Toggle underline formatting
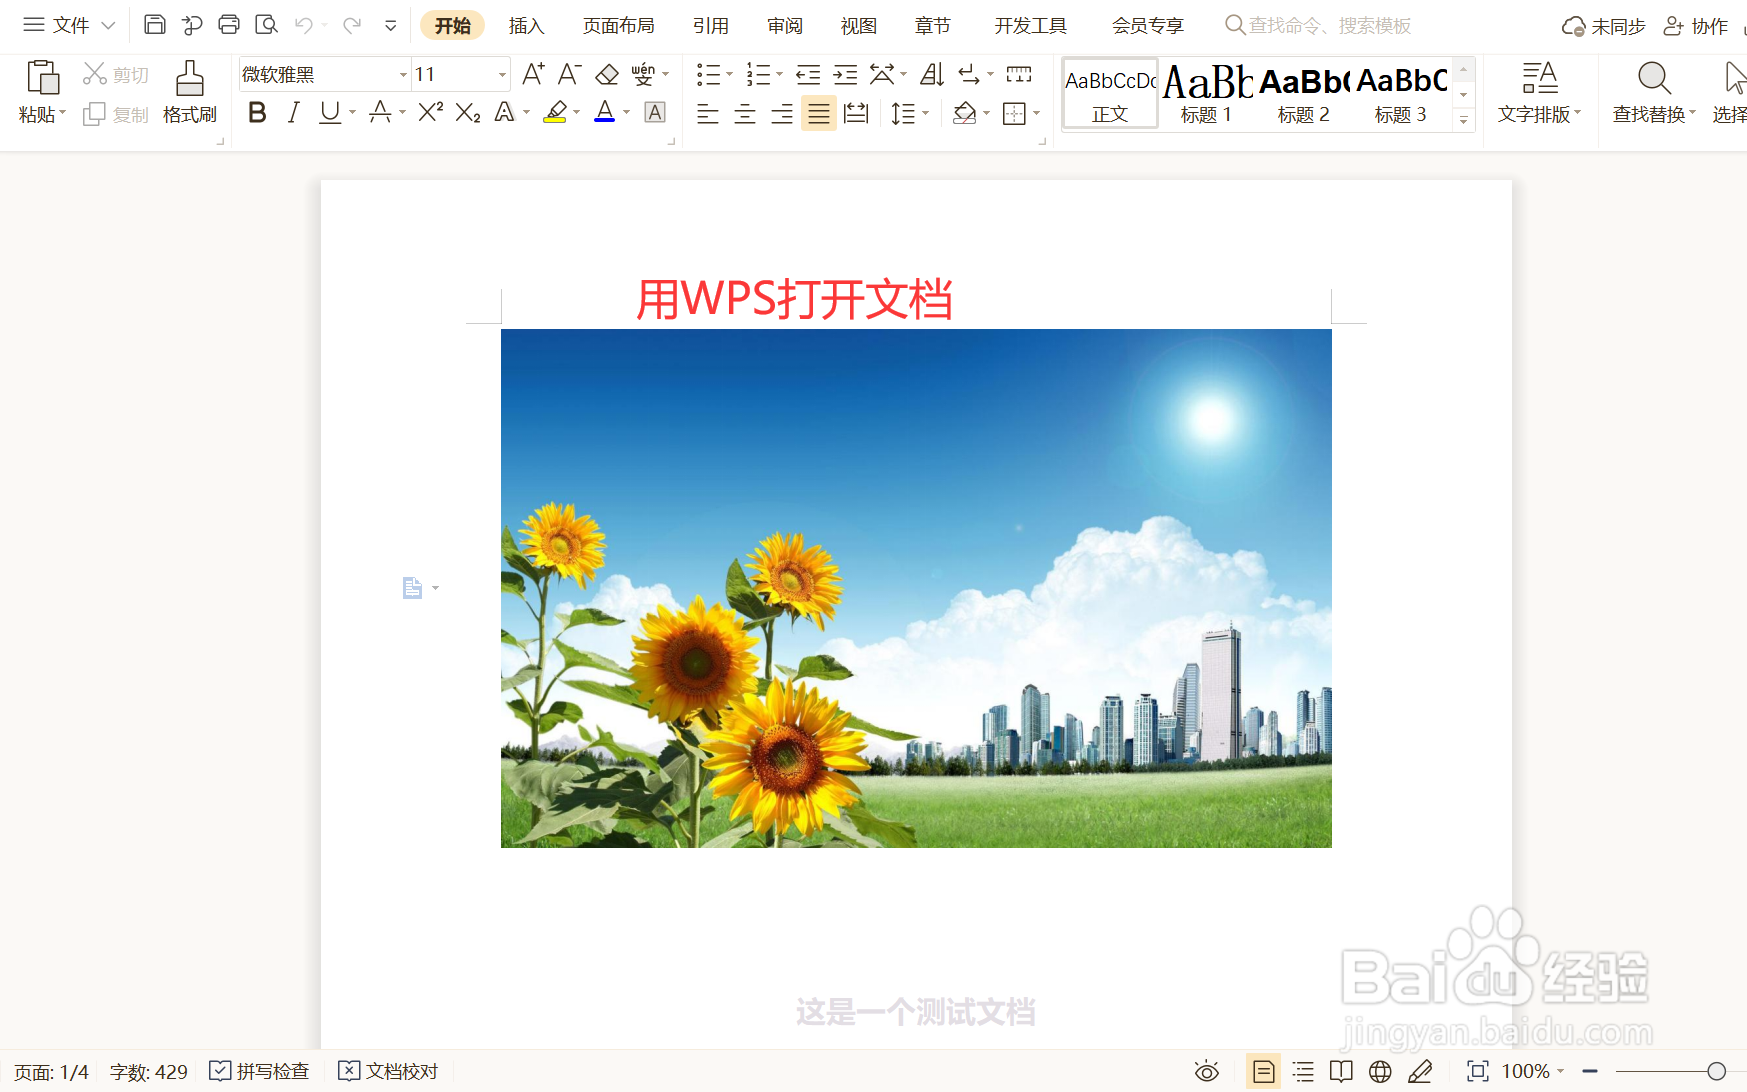The height and width of the screenshot is (1092, 1747). (330, 113)
